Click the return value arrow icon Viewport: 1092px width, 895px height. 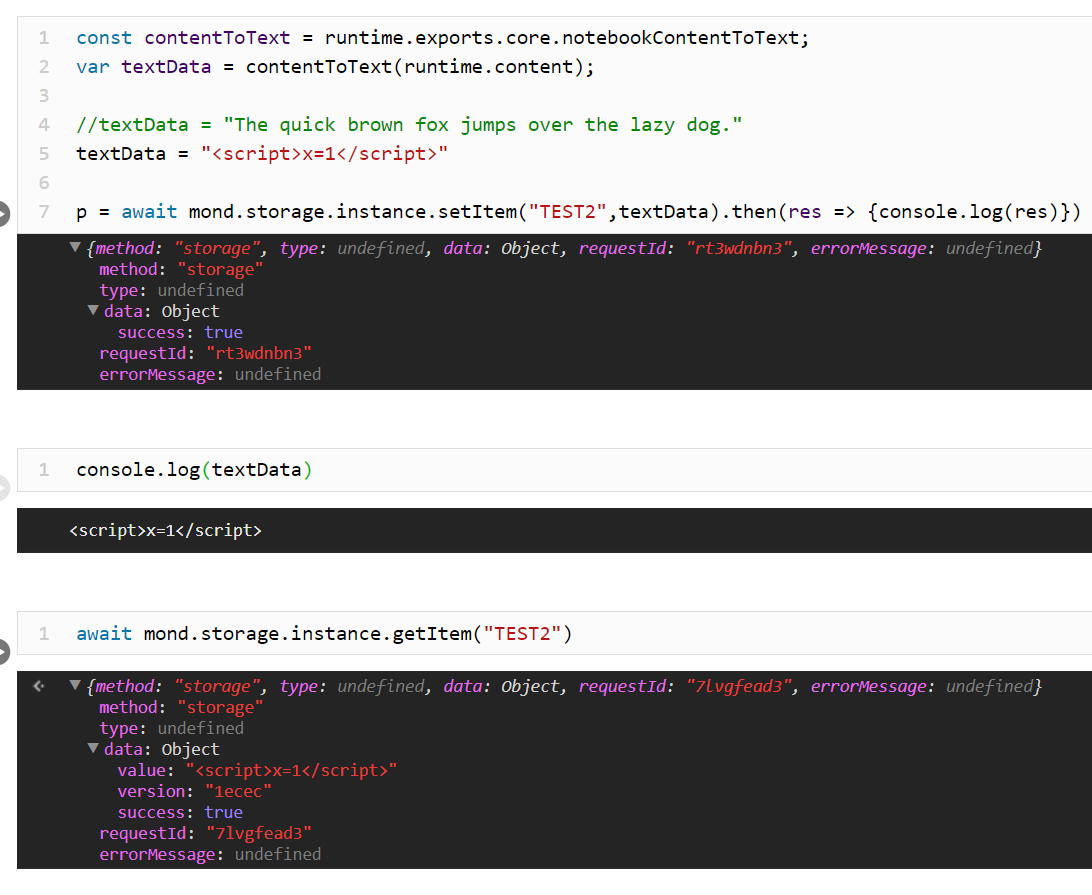[x=39, y=686]
